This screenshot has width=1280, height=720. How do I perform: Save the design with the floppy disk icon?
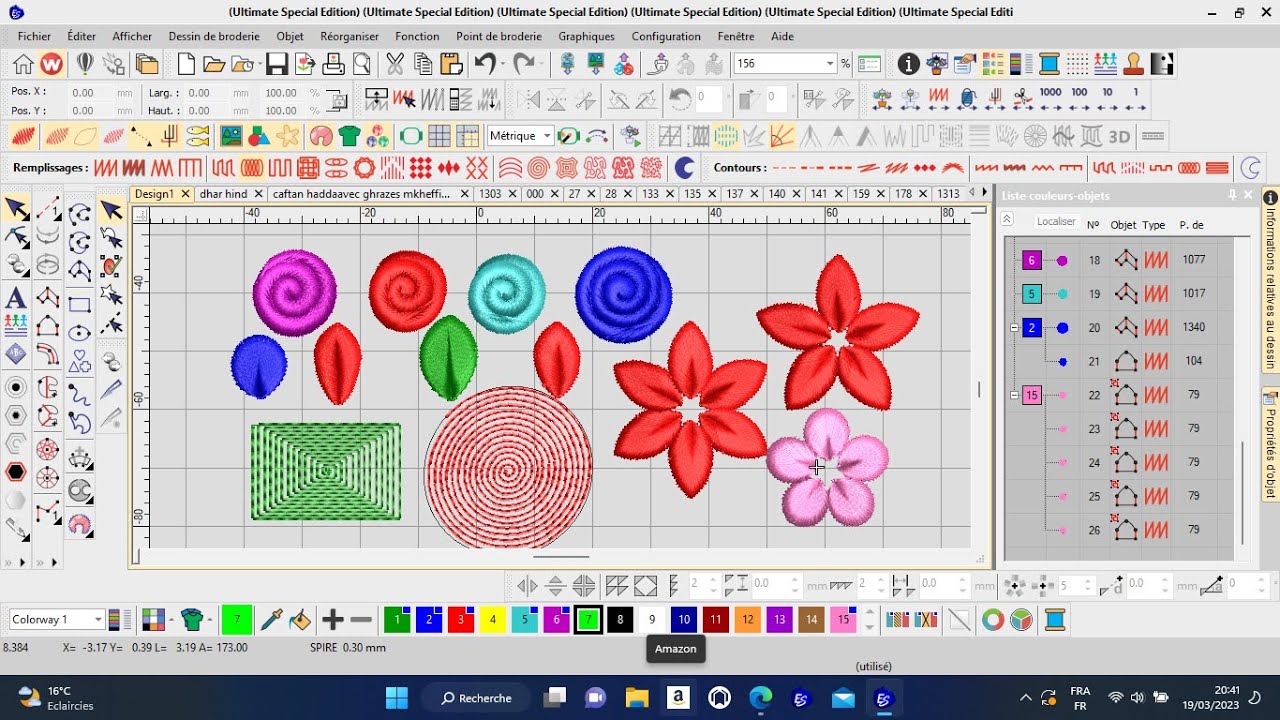click(277, 64)
